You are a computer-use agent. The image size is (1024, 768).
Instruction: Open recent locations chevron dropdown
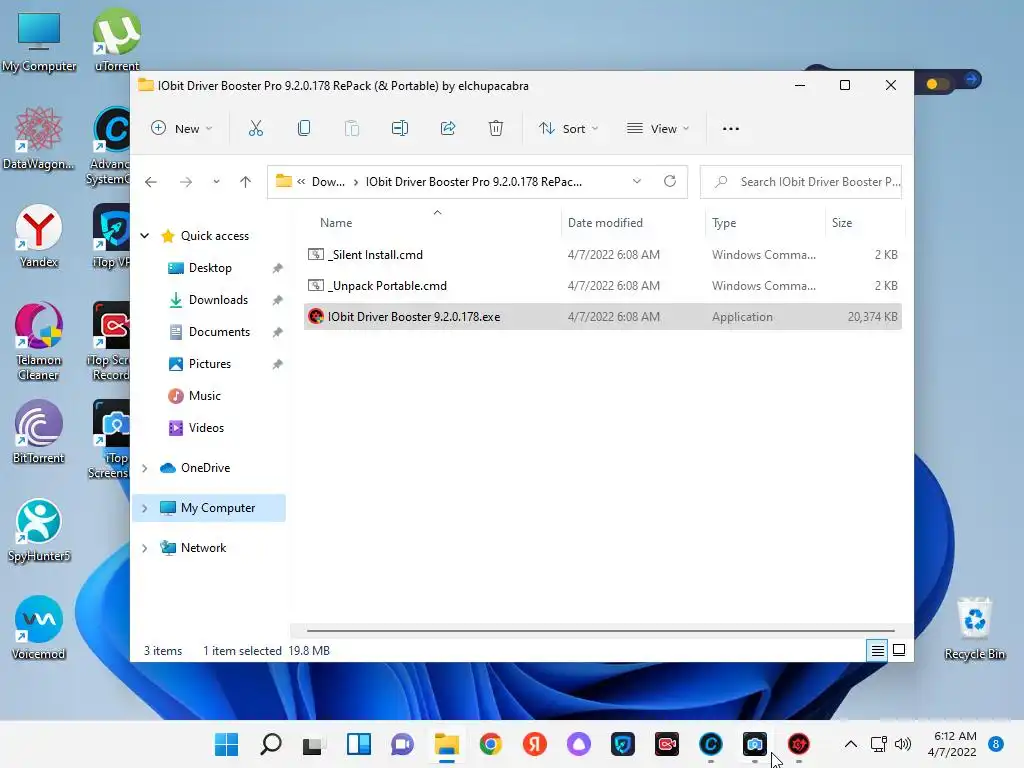pyautogui.click(x=216, y=182)
